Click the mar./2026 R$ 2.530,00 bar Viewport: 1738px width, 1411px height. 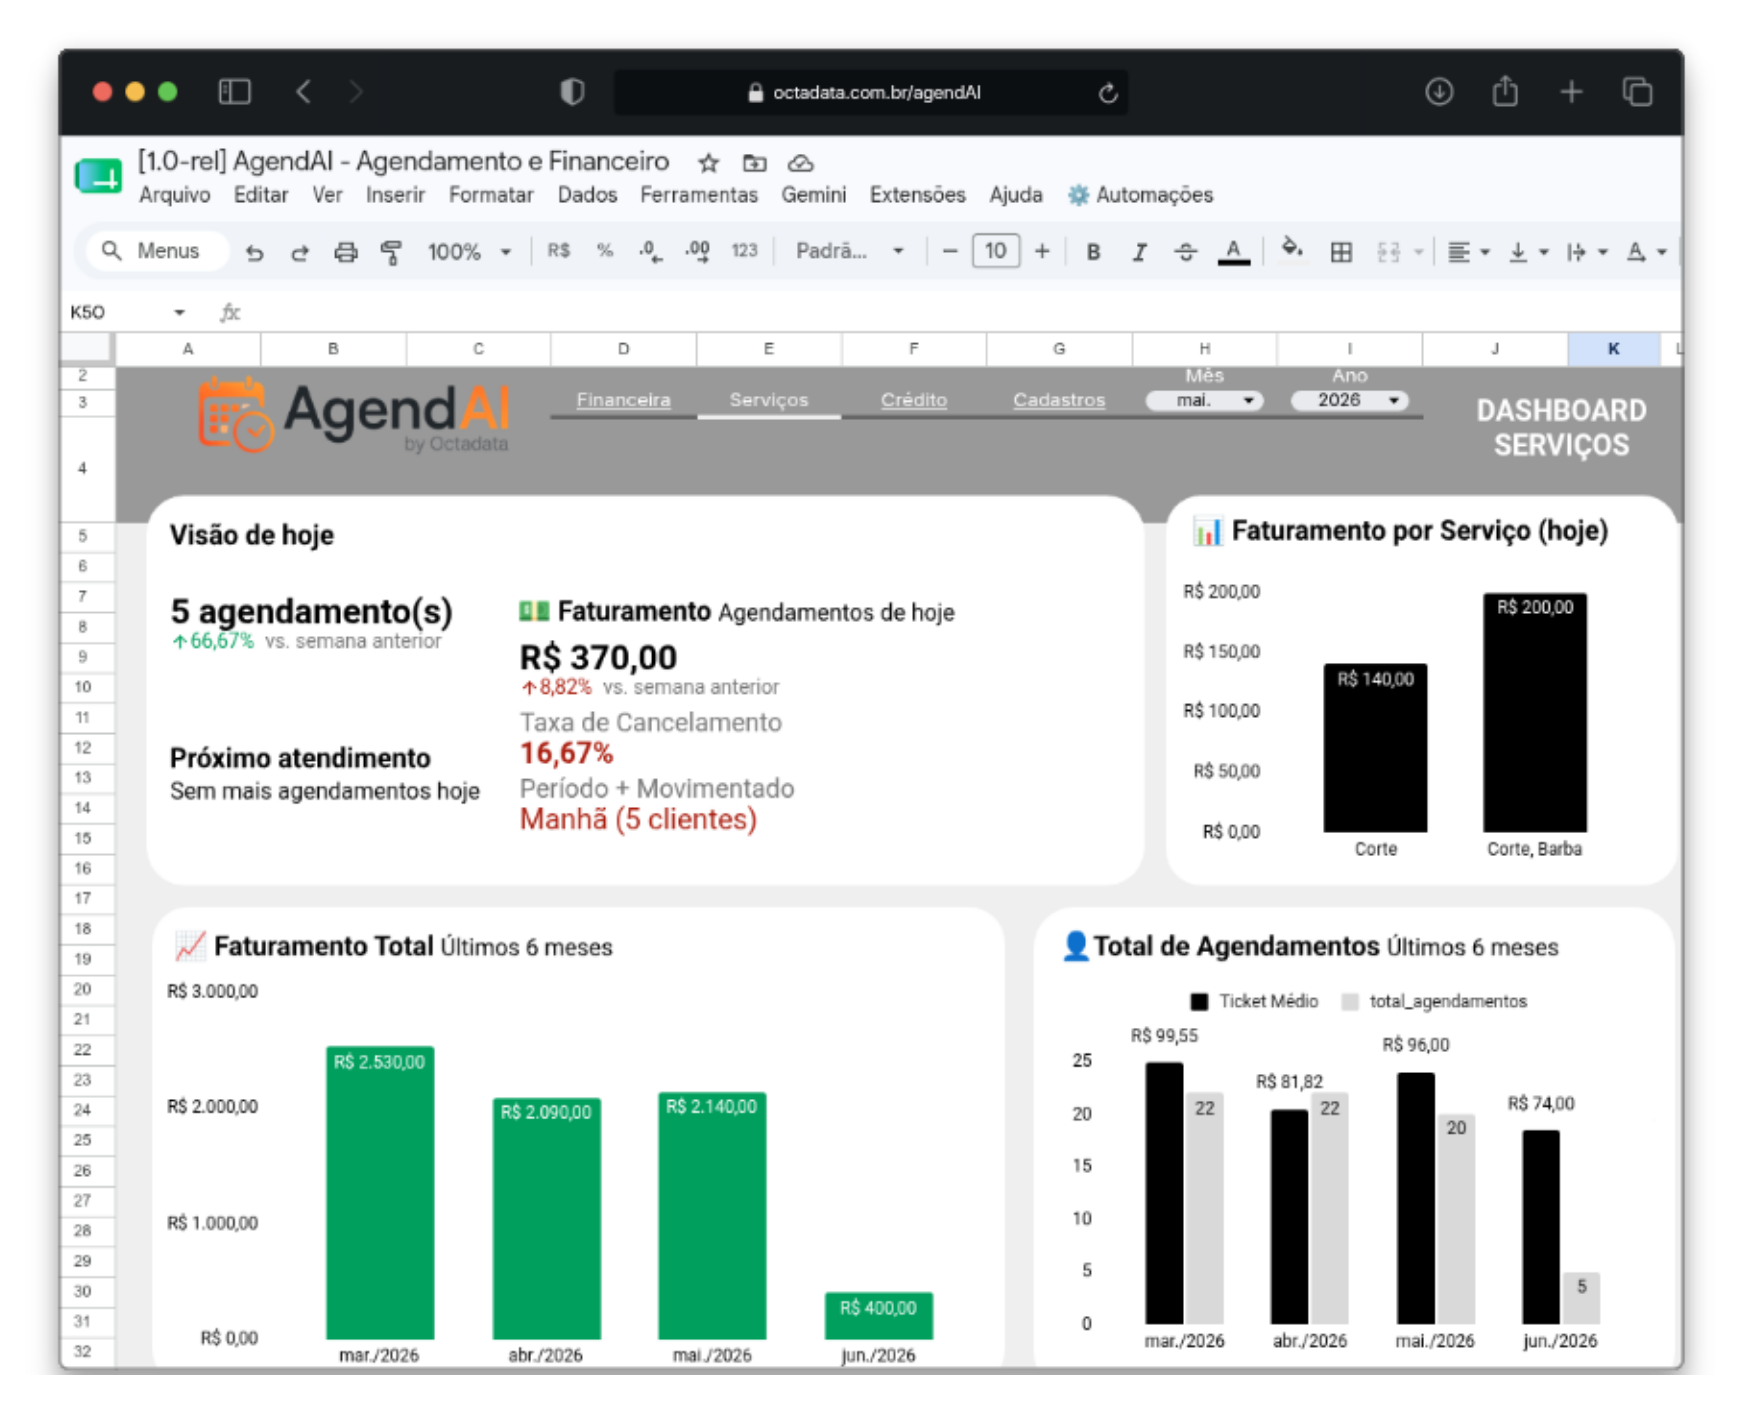(x=380, y=1192)
